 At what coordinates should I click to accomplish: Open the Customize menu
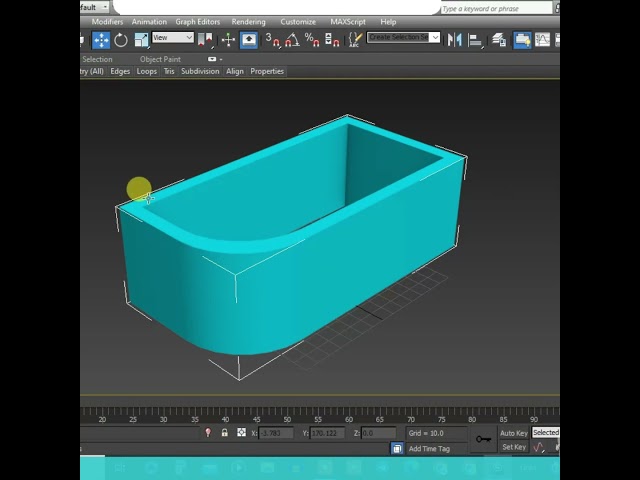[x=298, y=22]
